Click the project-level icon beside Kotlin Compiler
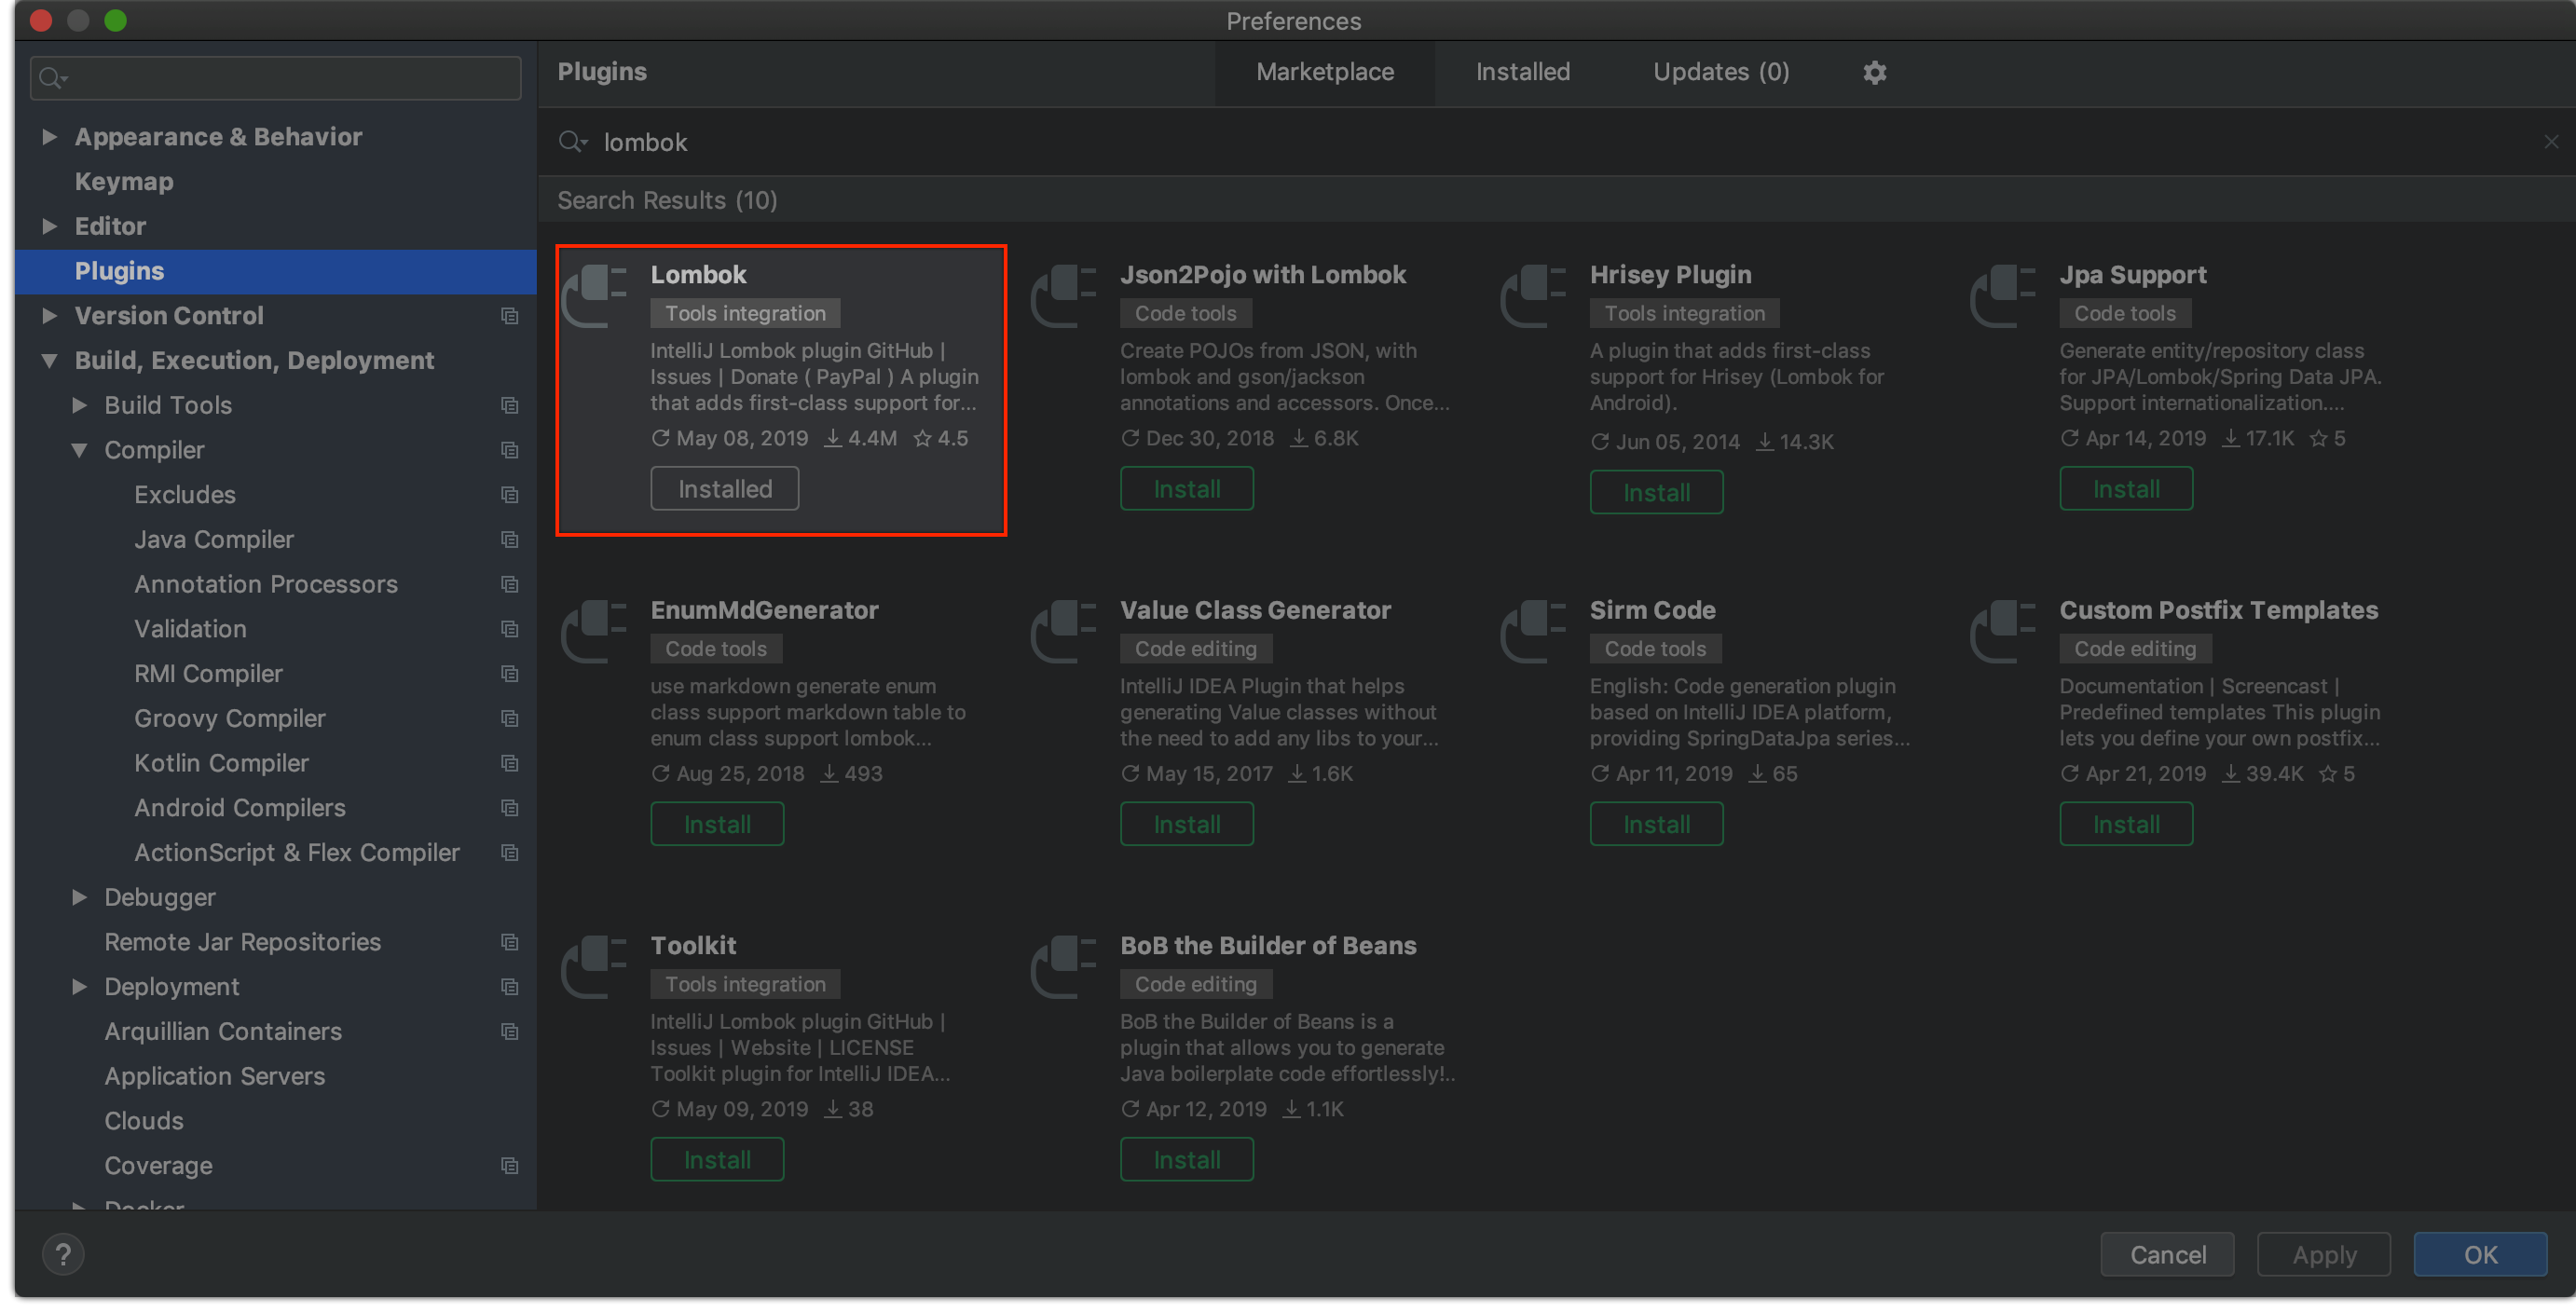Viewport: 2576px width, 1312px height. pyautogui.click(x=509, y=763)
